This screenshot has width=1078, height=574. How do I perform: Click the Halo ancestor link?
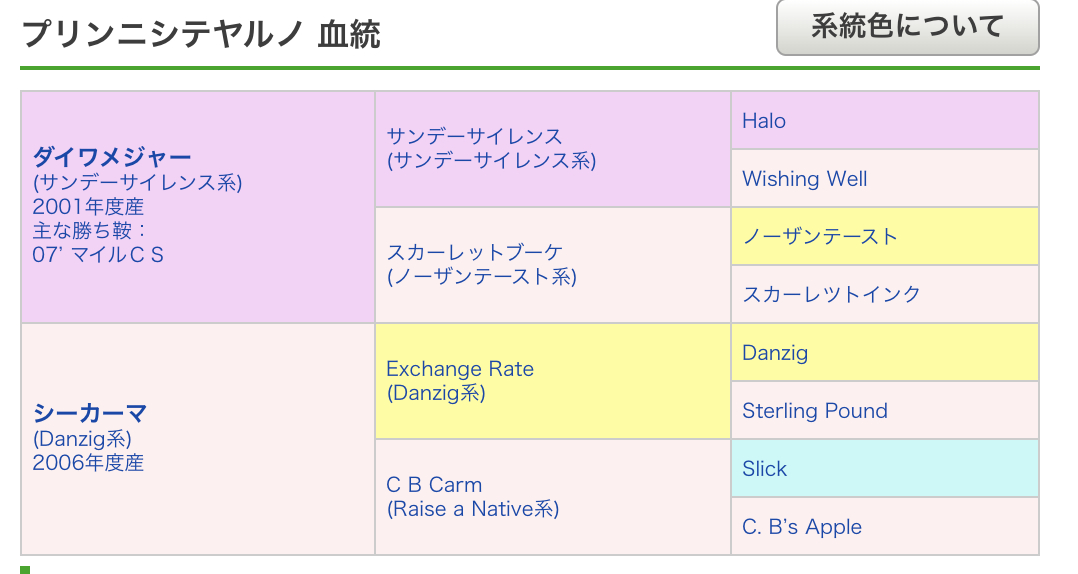(764, 121)
